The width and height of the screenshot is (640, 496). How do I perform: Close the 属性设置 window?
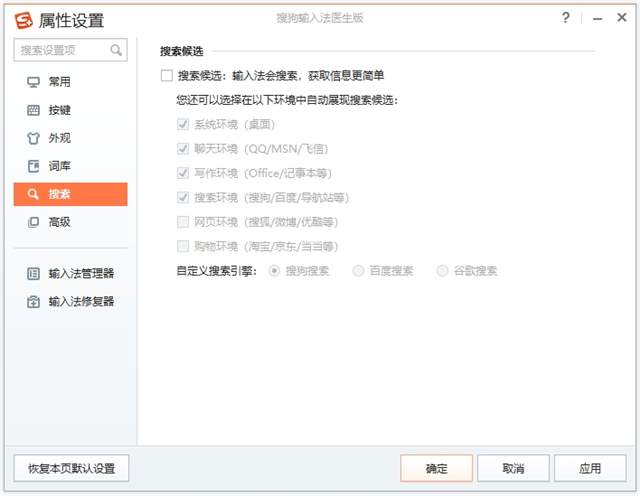[622, 18]
